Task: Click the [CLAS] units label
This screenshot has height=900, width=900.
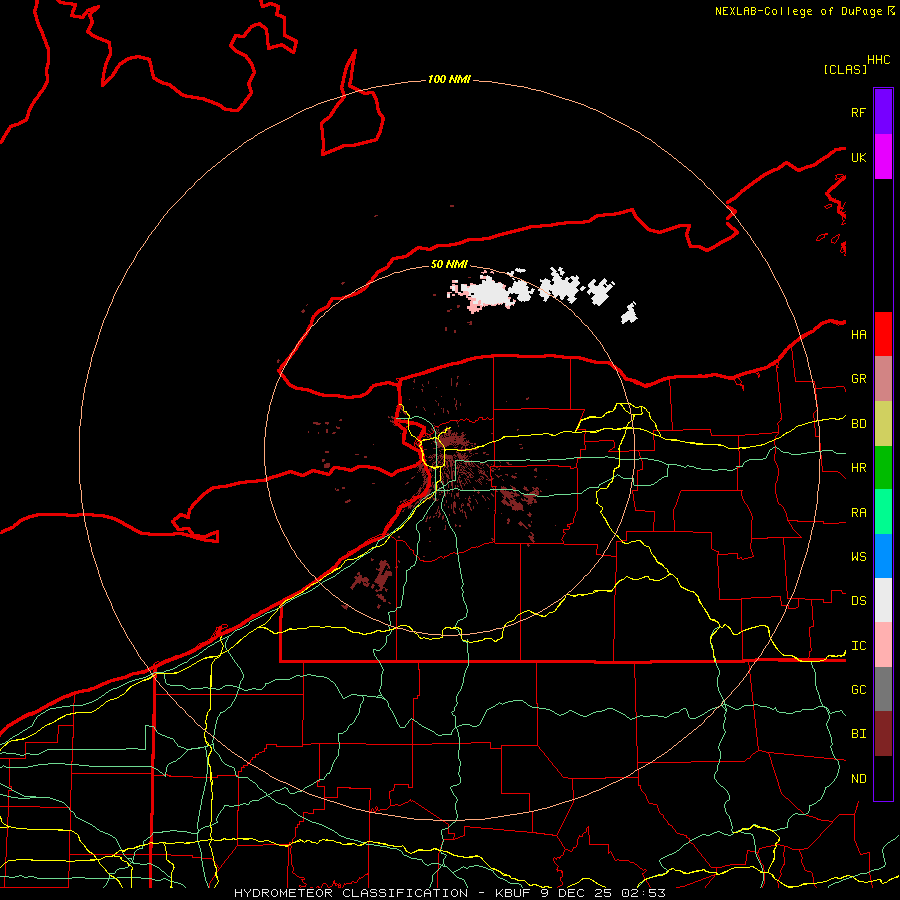Action: (x=845, y=69)
